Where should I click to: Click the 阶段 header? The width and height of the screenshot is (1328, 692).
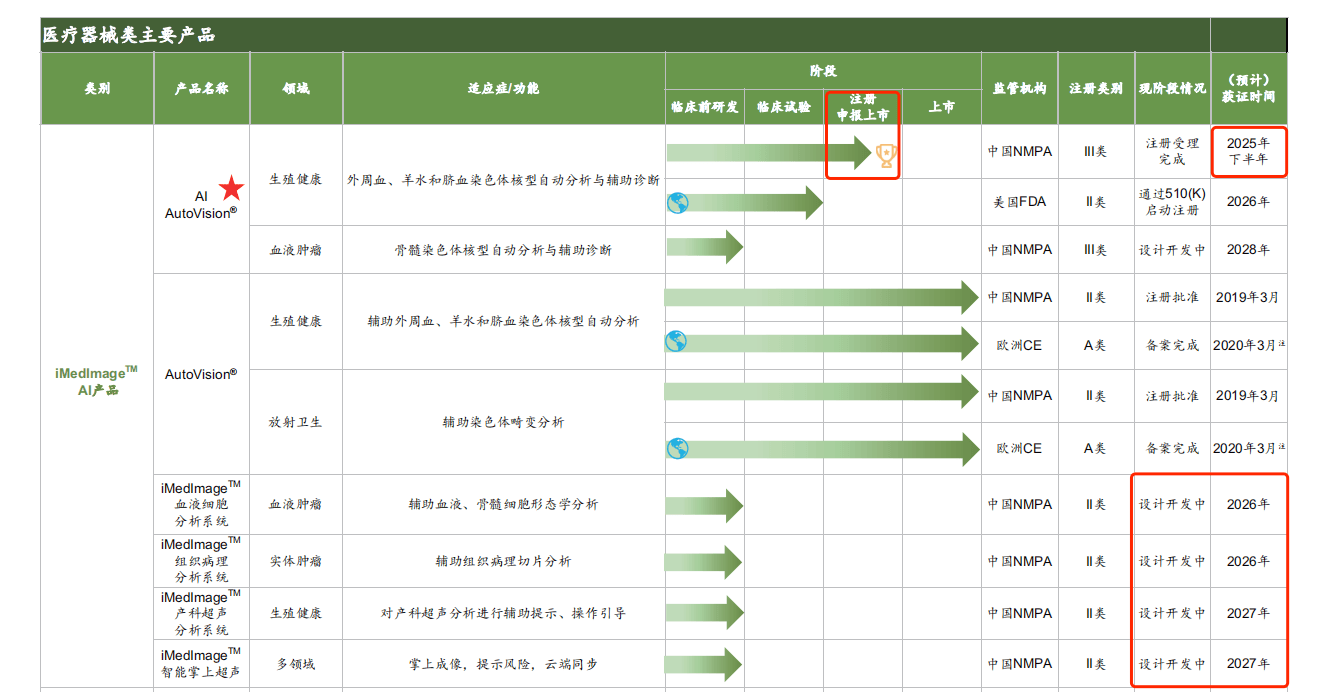click(823, 71)
